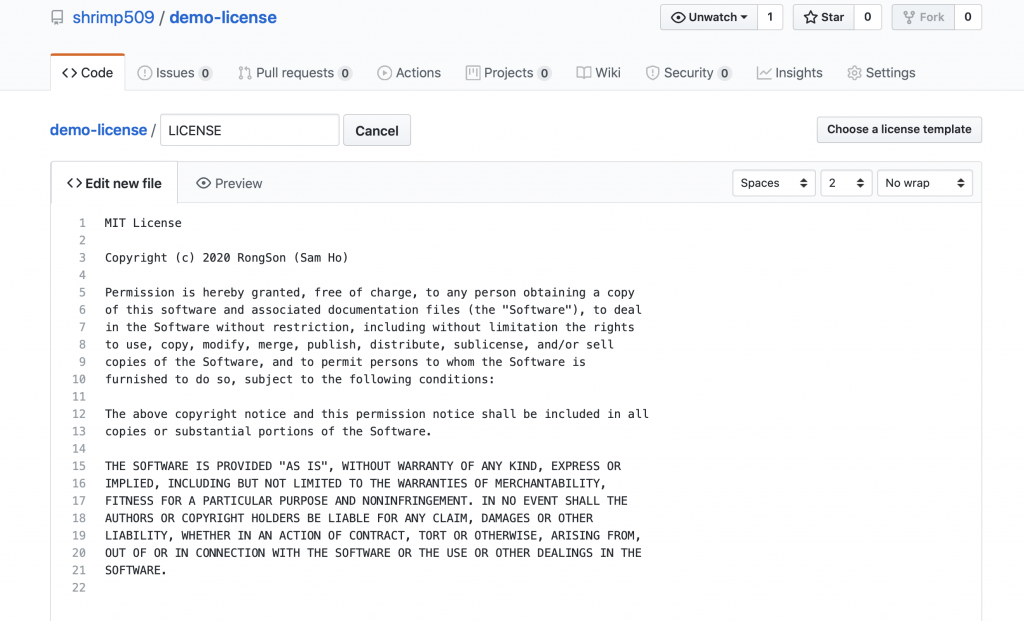Open the indent size dropdown showing 2

coord(846,183)
